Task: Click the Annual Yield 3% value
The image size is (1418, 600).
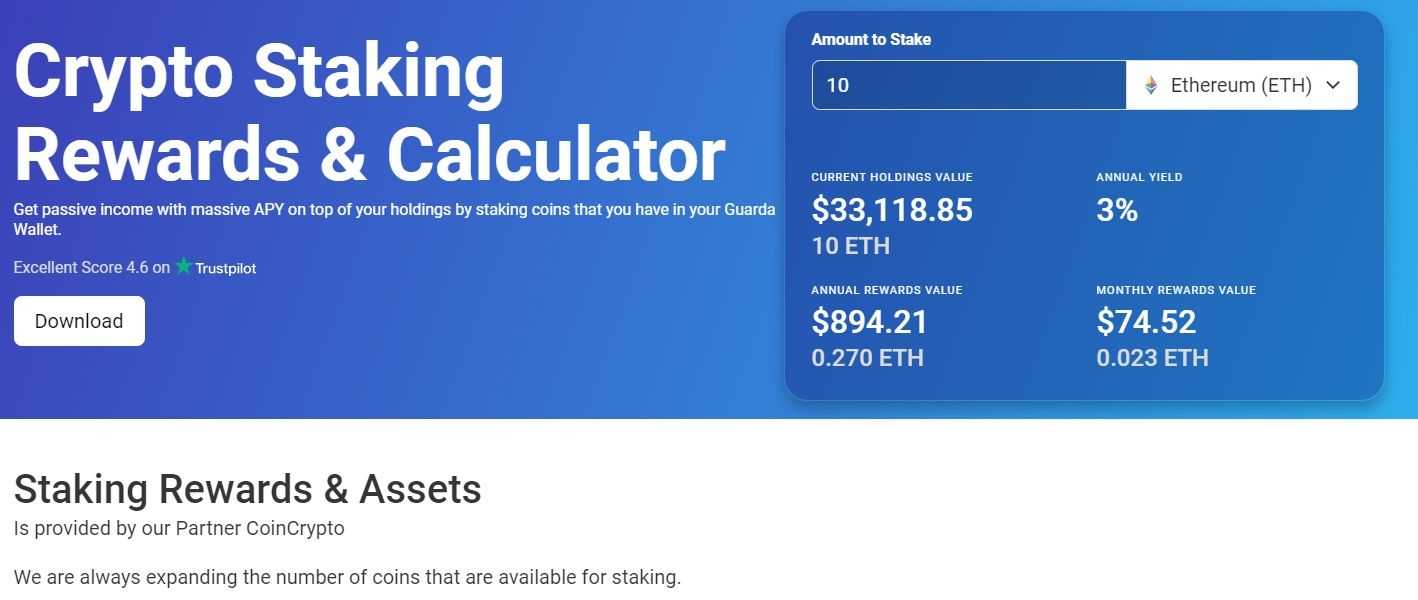Action: 1116,210
